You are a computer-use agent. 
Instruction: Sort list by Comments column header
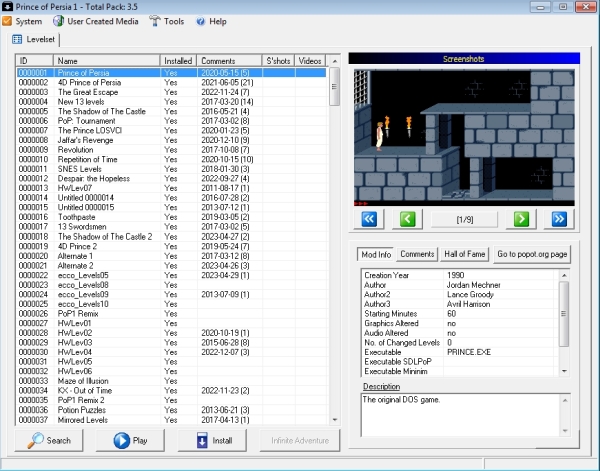click(229, 61)
